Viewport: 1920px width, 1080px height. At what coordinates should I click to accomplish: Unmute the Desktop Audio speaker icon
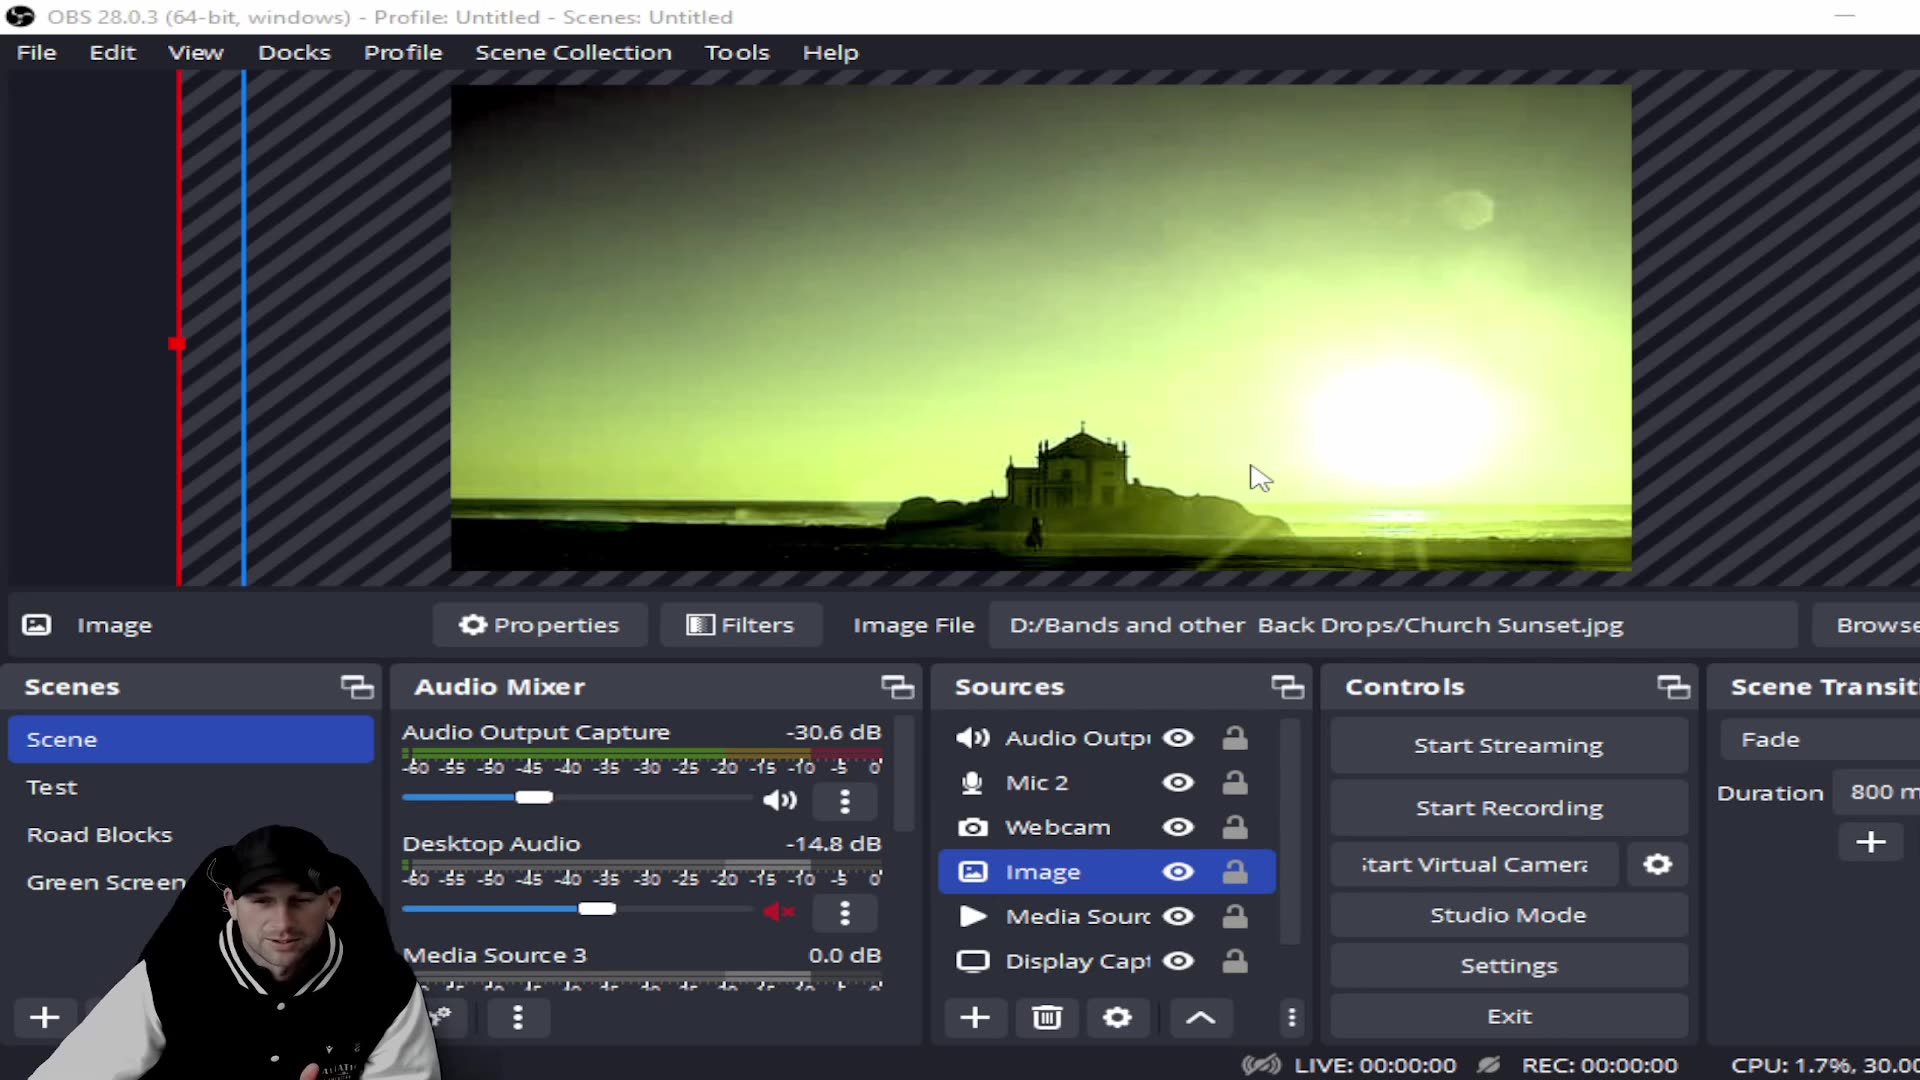(779, 911)
